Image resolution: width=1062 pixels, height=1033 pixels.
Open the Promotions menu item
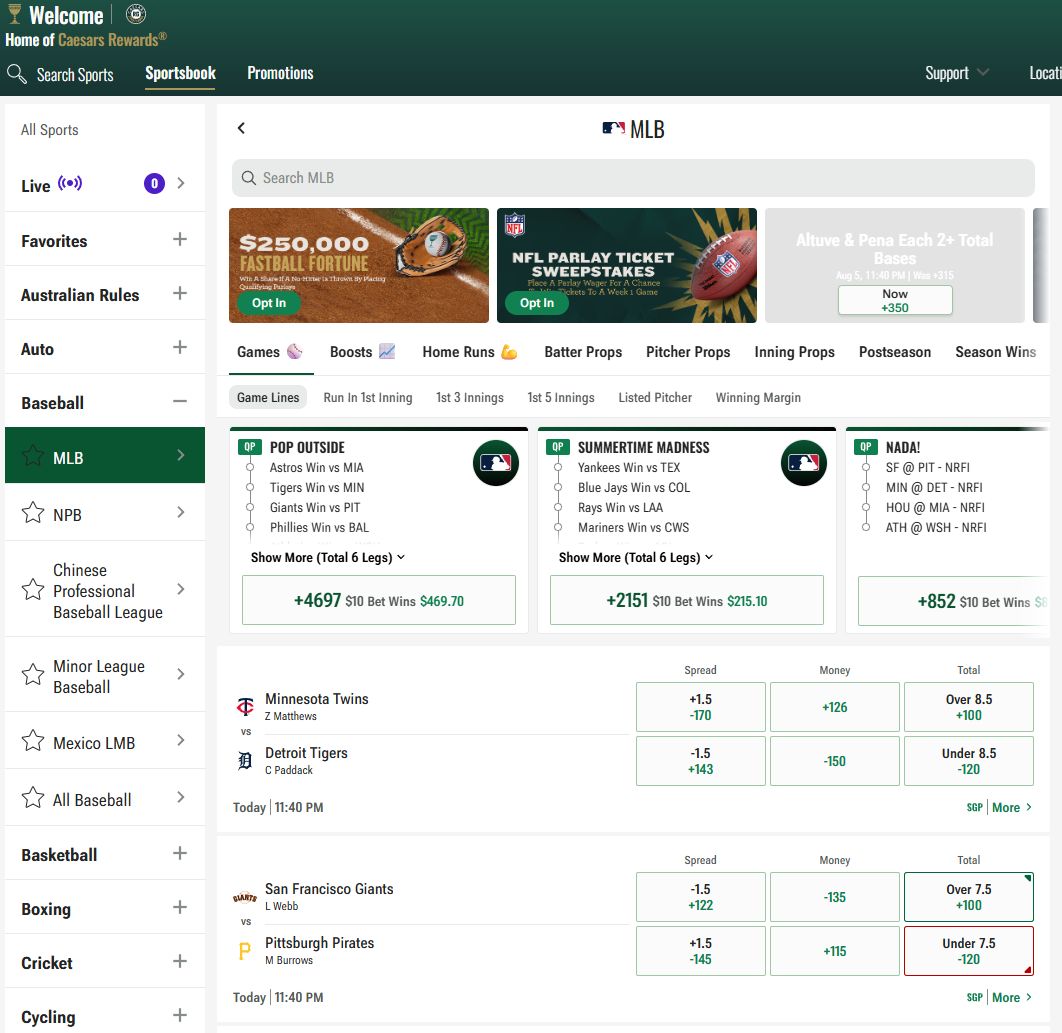[x=280, y=73]
